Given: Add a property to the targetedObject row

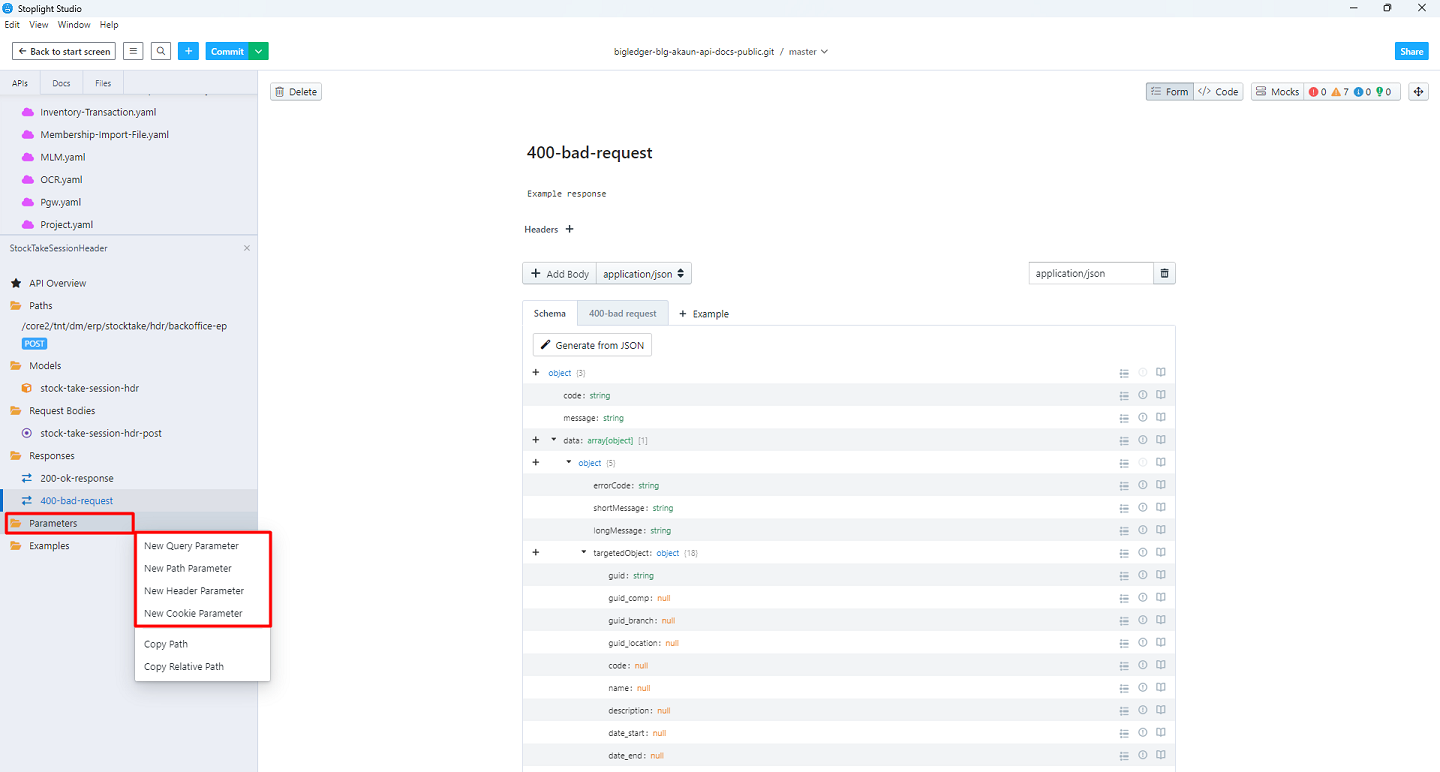Looking at the screenshot, I should (x=536, y=553).
